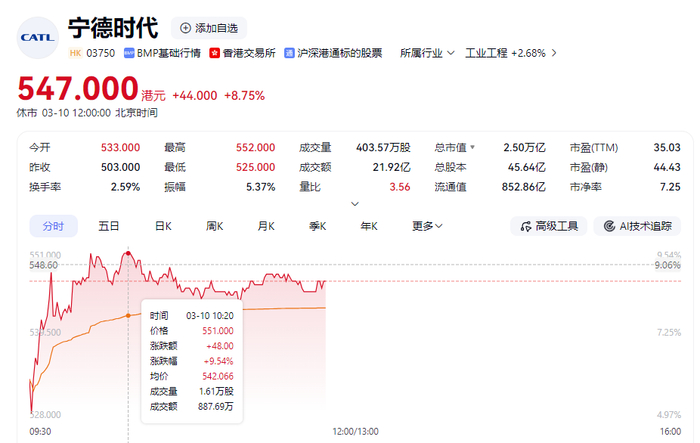Click the 市盈(静) value 44.43
The height and width of the screenshot is (443, 700).
pyautogui.click(x=667, y=167)
